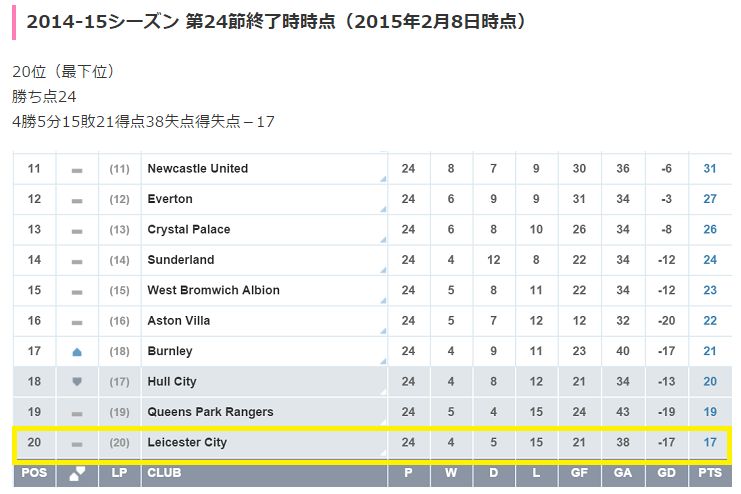Image resolution: width=741 pixels, height=494 pixels.
Task: Open the Leicester City club link
Action: (x=187, y=442)
